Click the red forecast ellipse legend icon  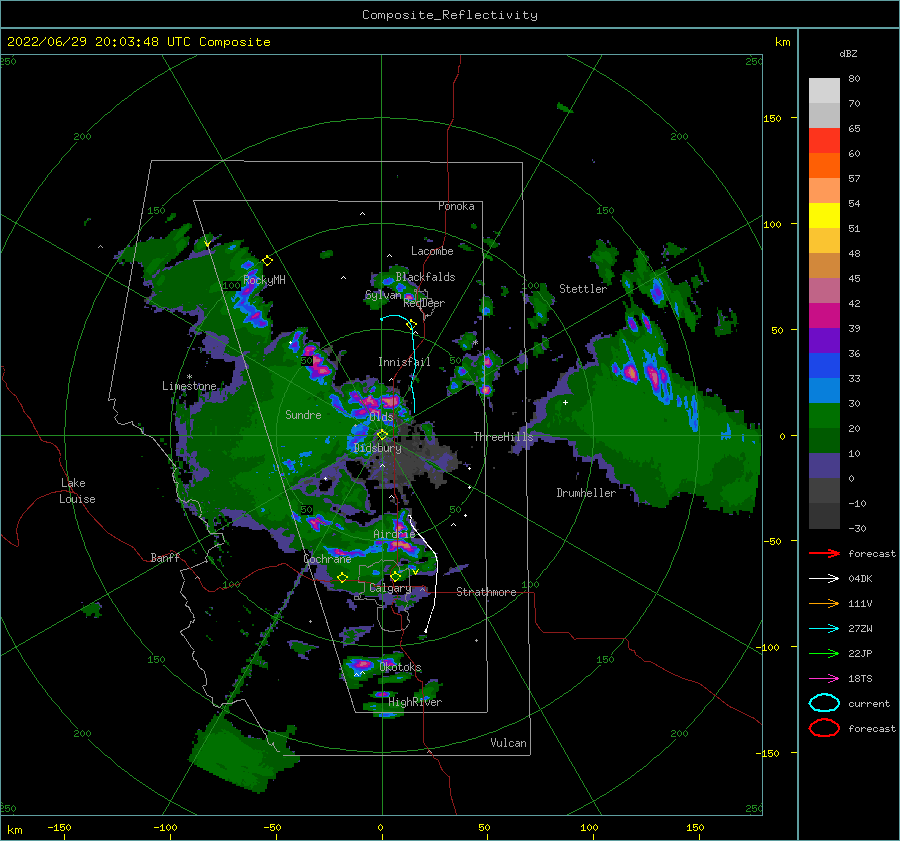point(824,728)
